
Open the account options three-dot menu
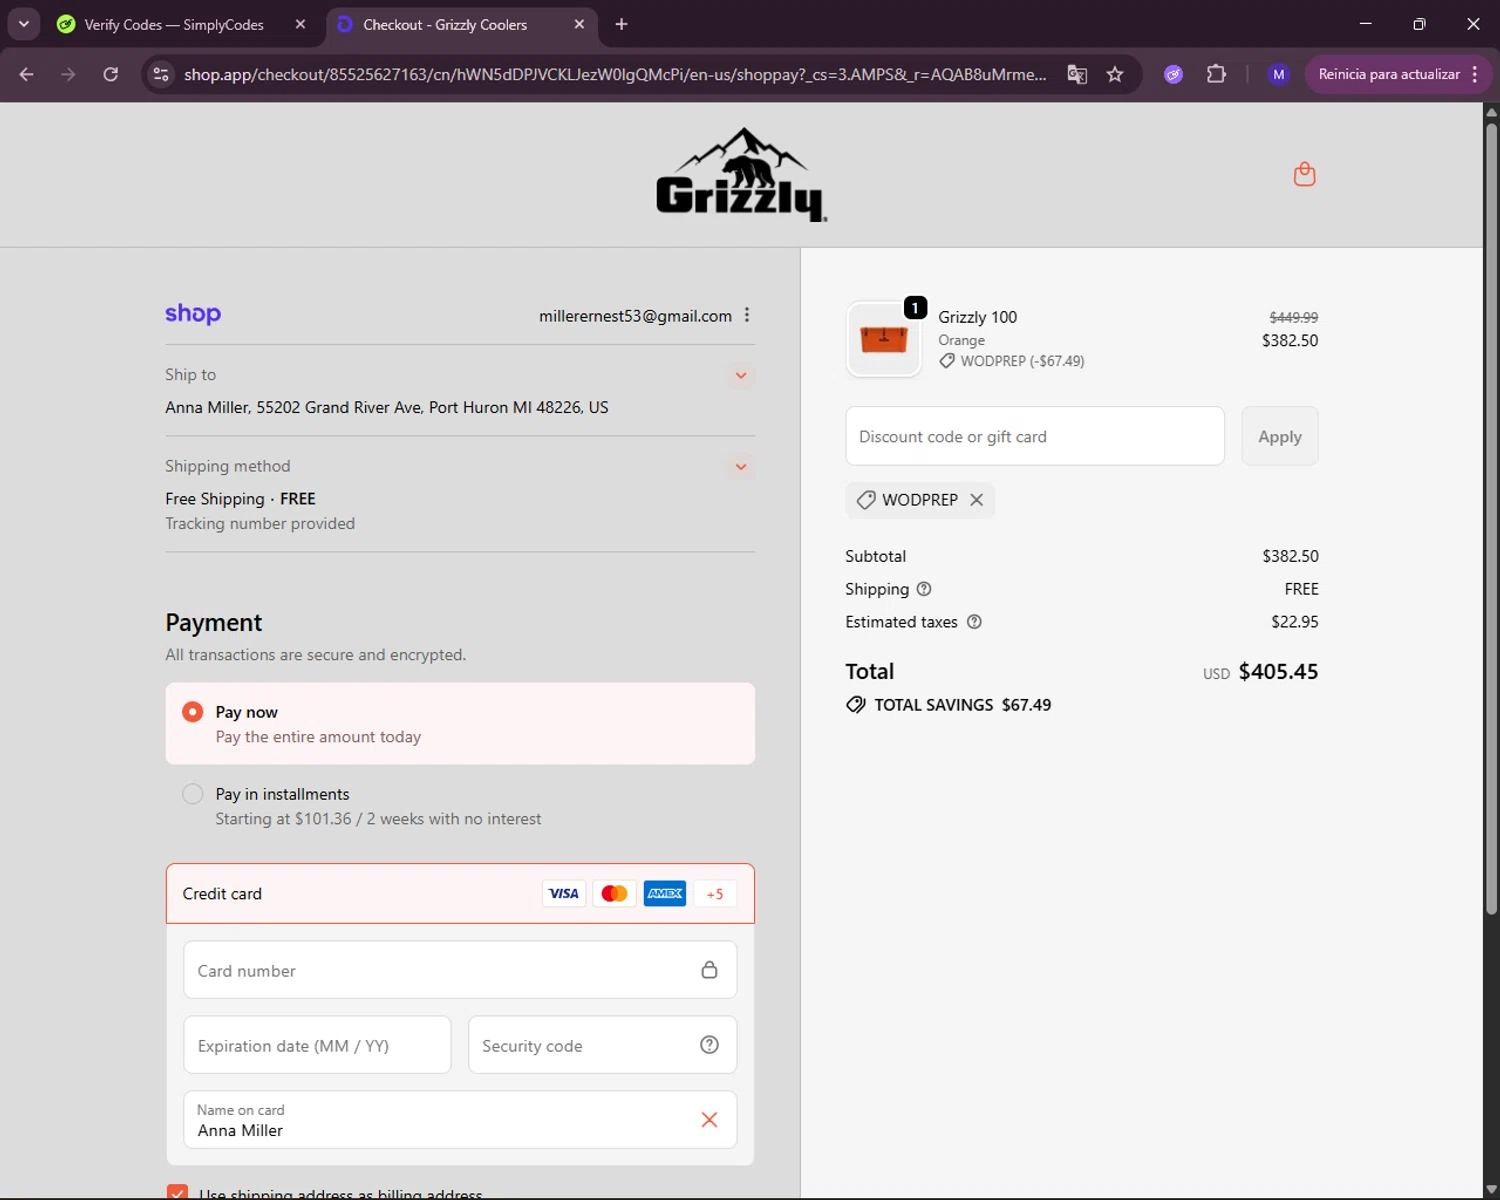747,315
